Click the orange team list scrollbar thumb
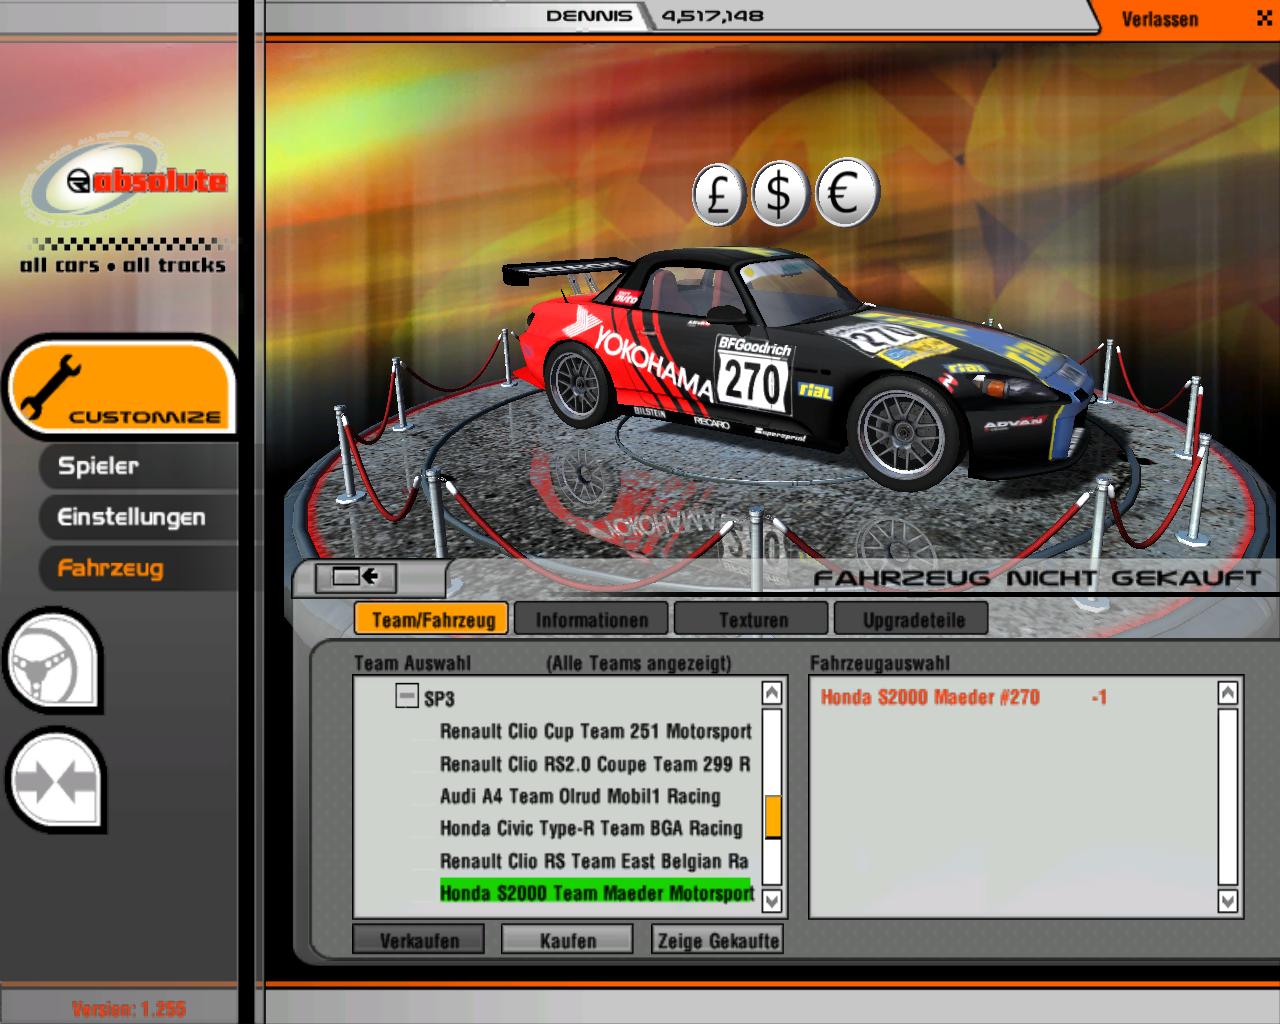 pyautogui.click(x=772, y=816)
